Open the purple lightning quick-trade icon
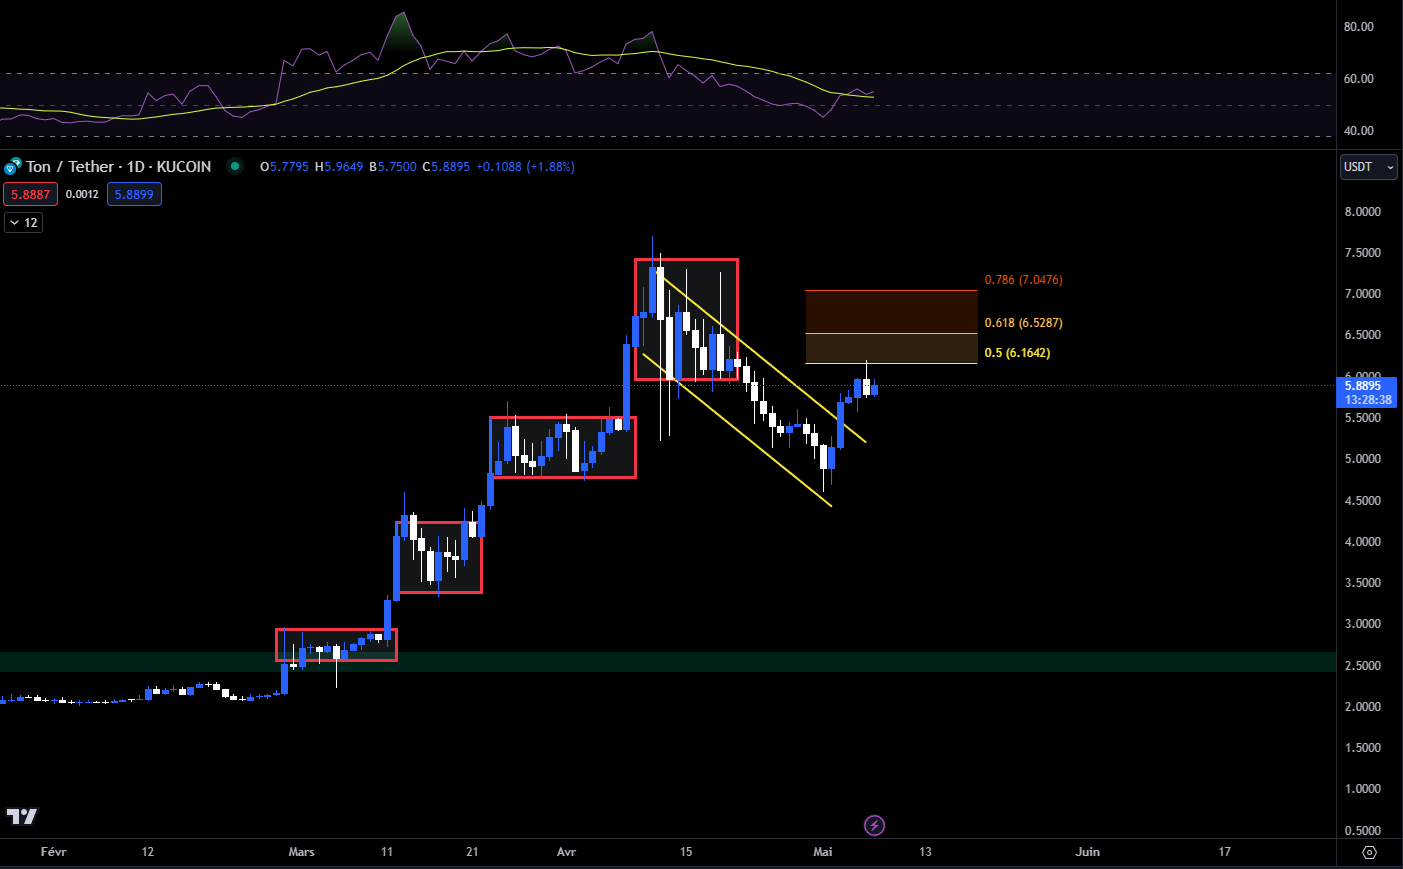The width and height of the screenshot is (1403, 869). coord(874,825)
